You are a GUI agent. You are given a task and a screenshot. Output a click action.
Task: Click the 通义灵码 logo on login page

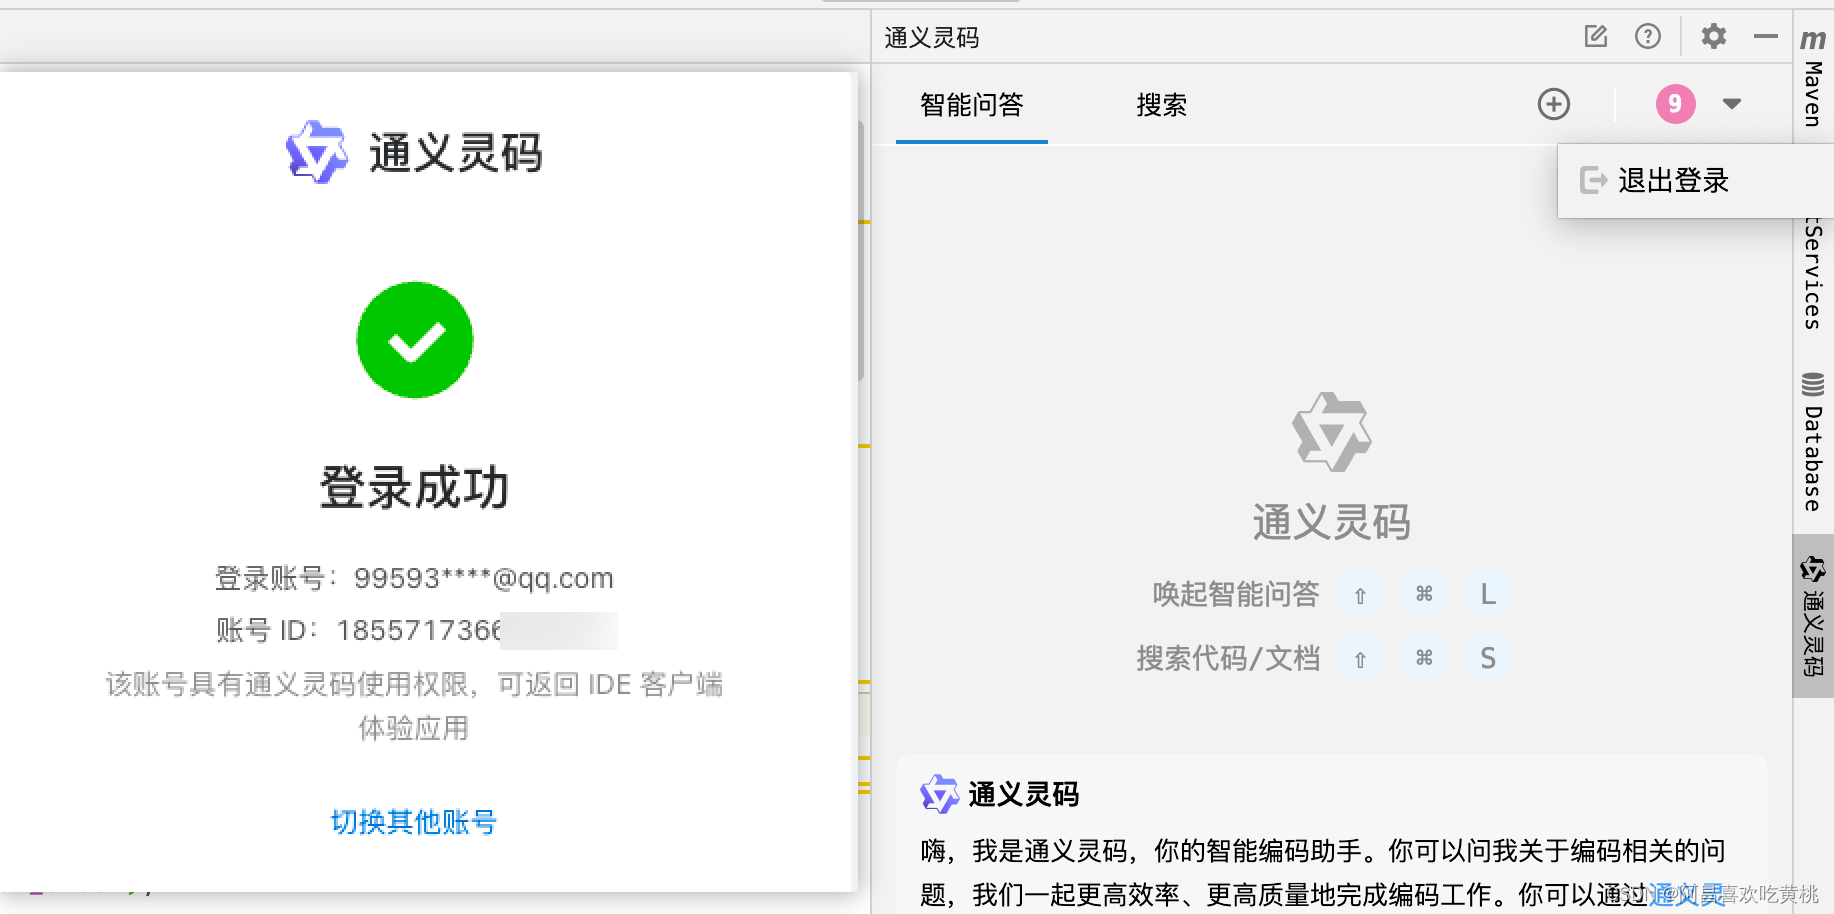(316, 152)
